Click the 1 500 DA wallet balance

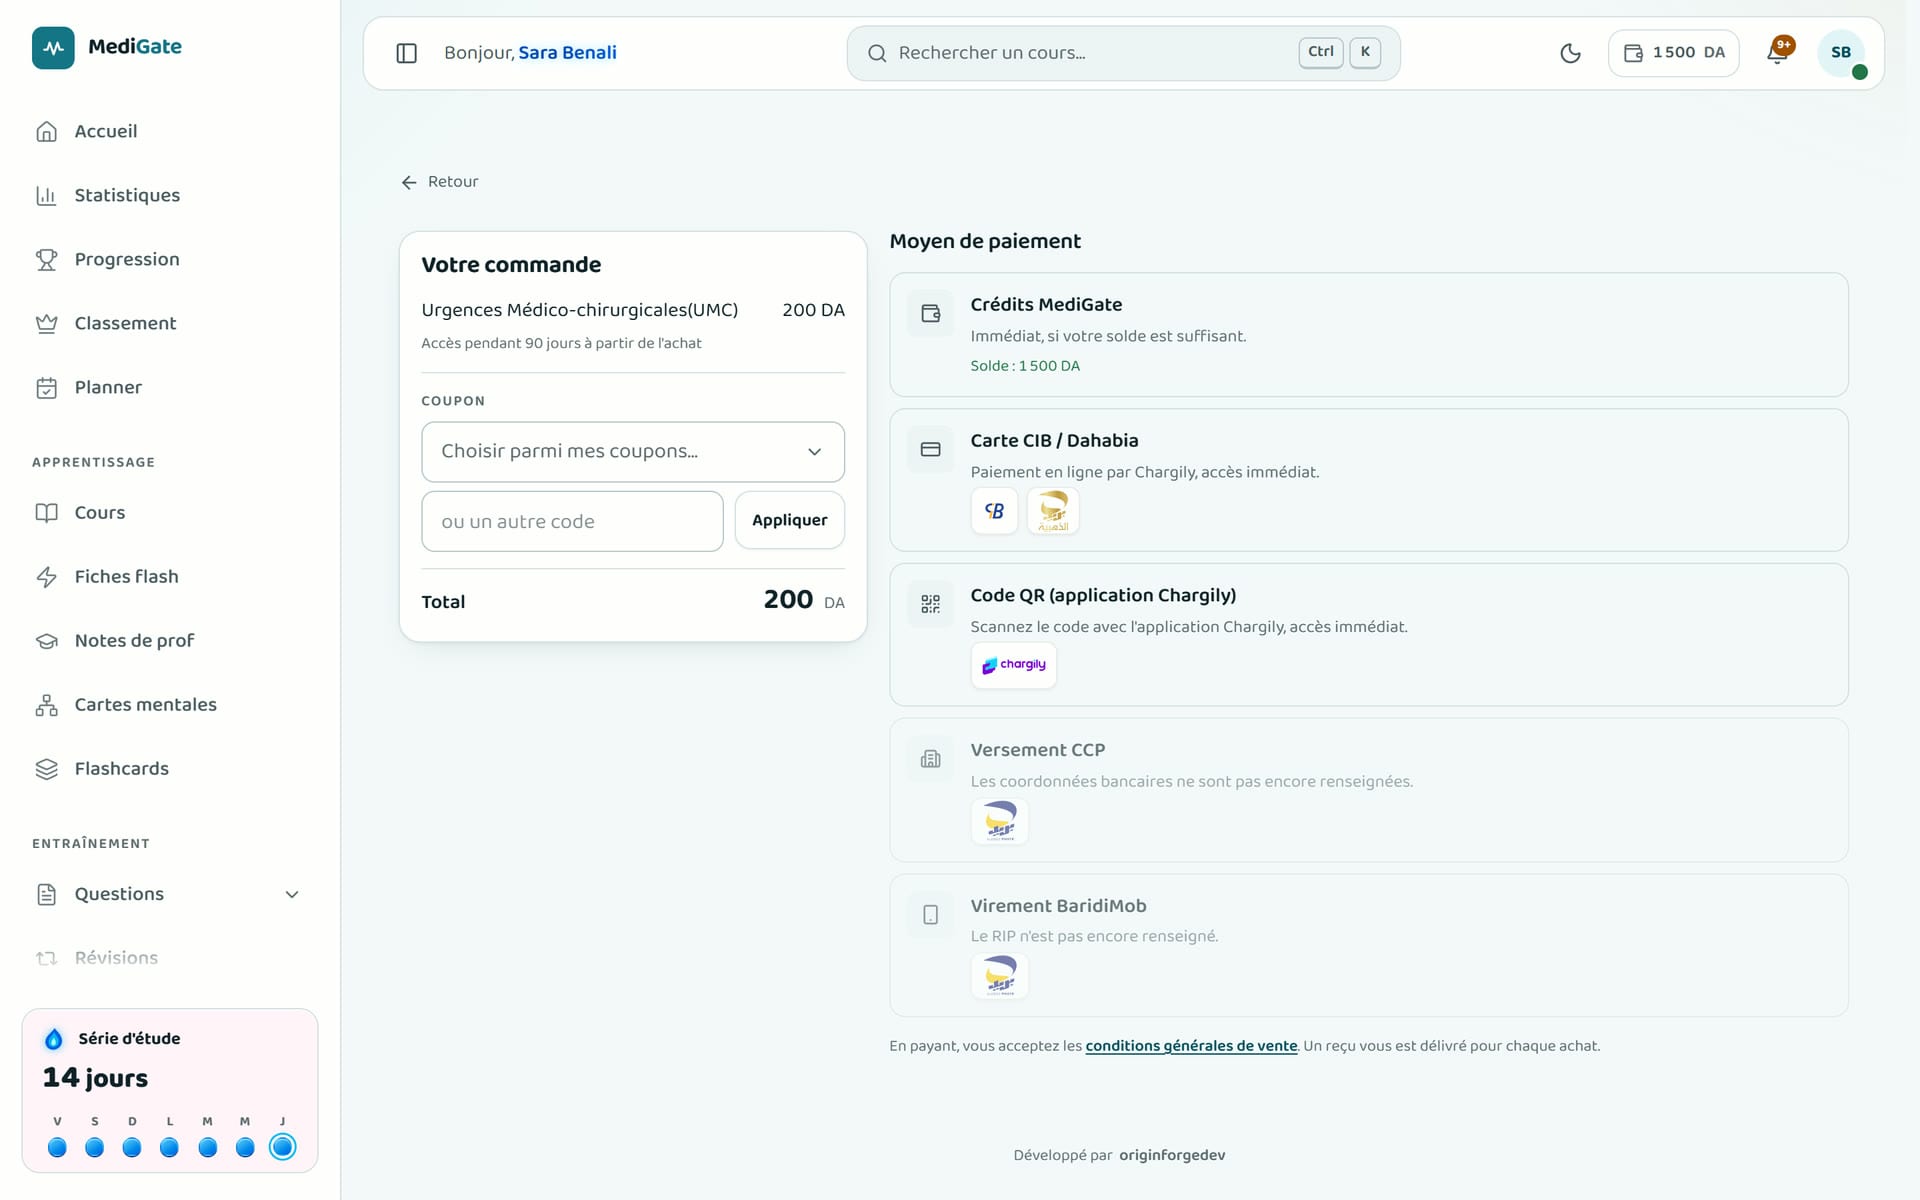1673,53
